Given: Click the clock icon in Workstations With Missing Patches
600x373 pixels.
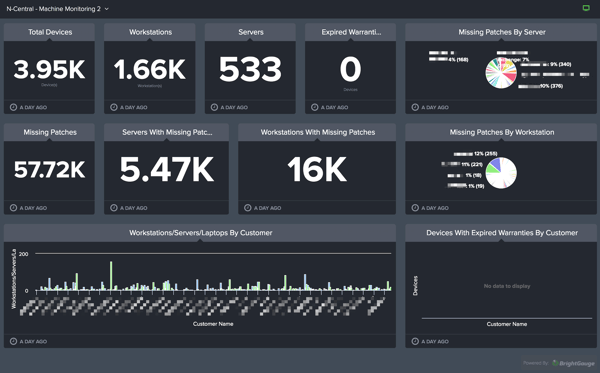Looking at the screenshot, I should (248, 208).
